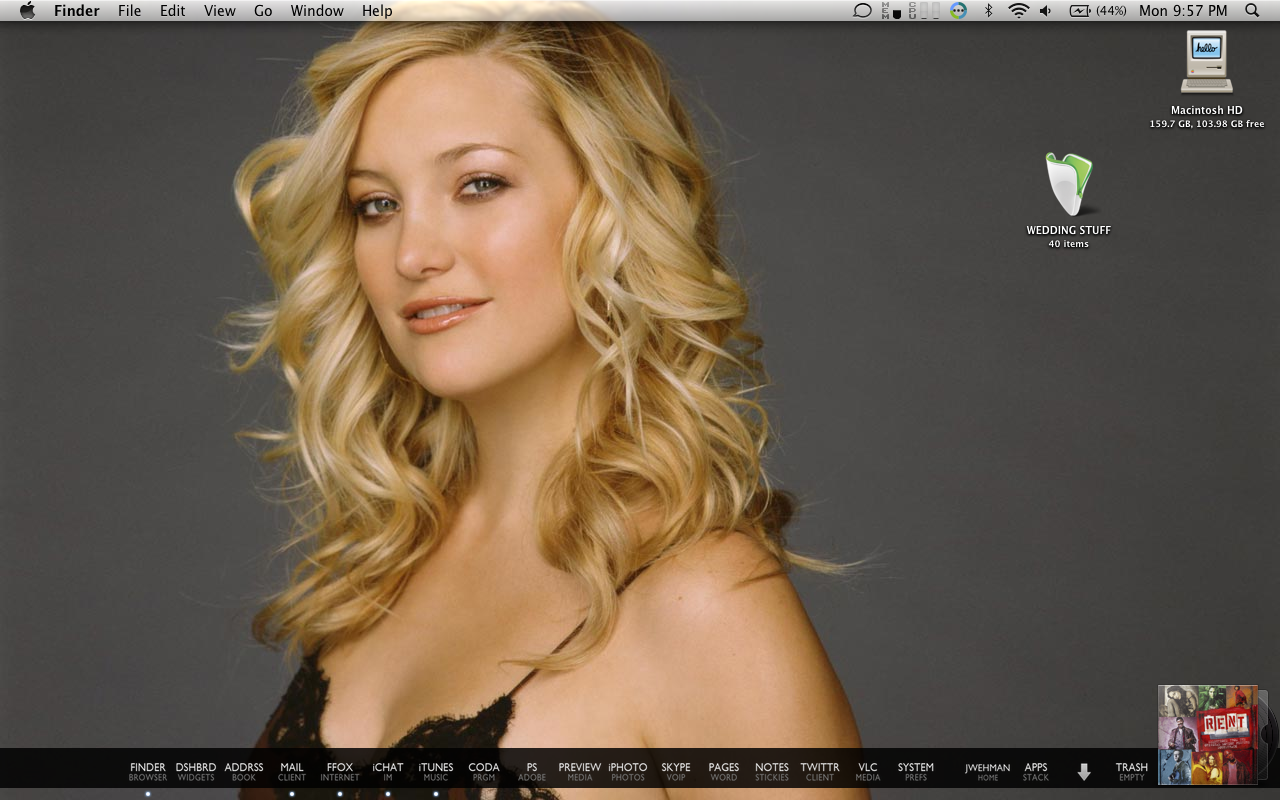Open PS Adobe dock item
This screenshot has width=1280, height=800.
click(x=532, y=772)
